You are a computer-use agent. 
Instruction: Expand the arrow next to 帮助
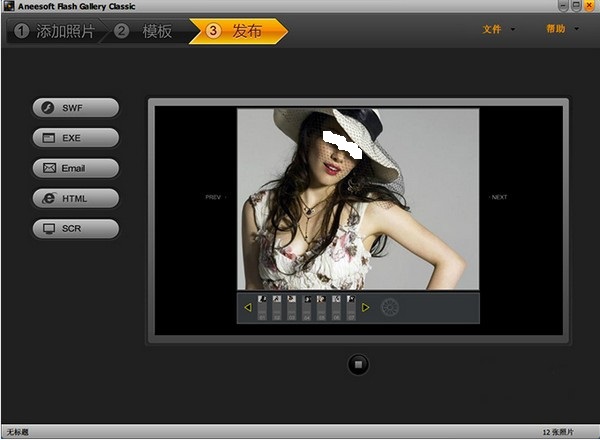pyautogui.click(x=576, y=29)
